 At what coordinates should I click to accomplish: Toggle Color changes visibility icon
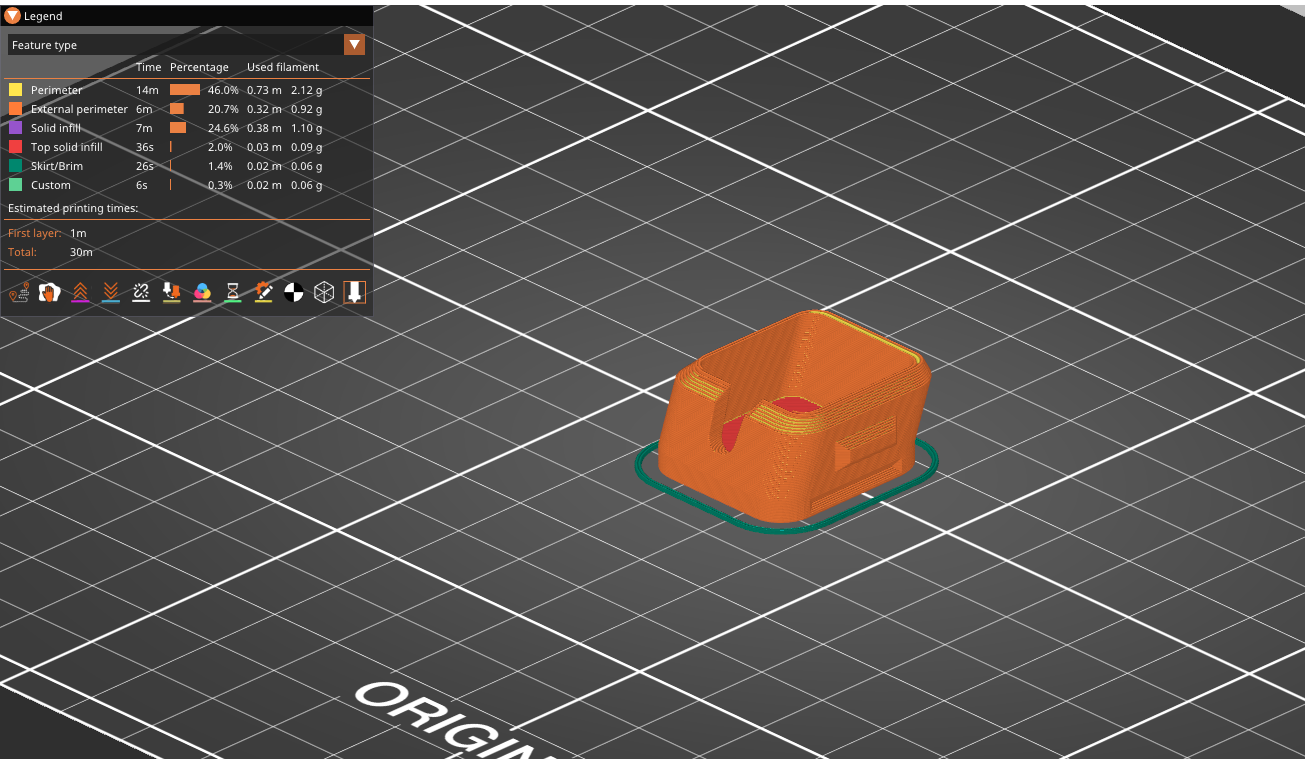(x=202, y=292)
